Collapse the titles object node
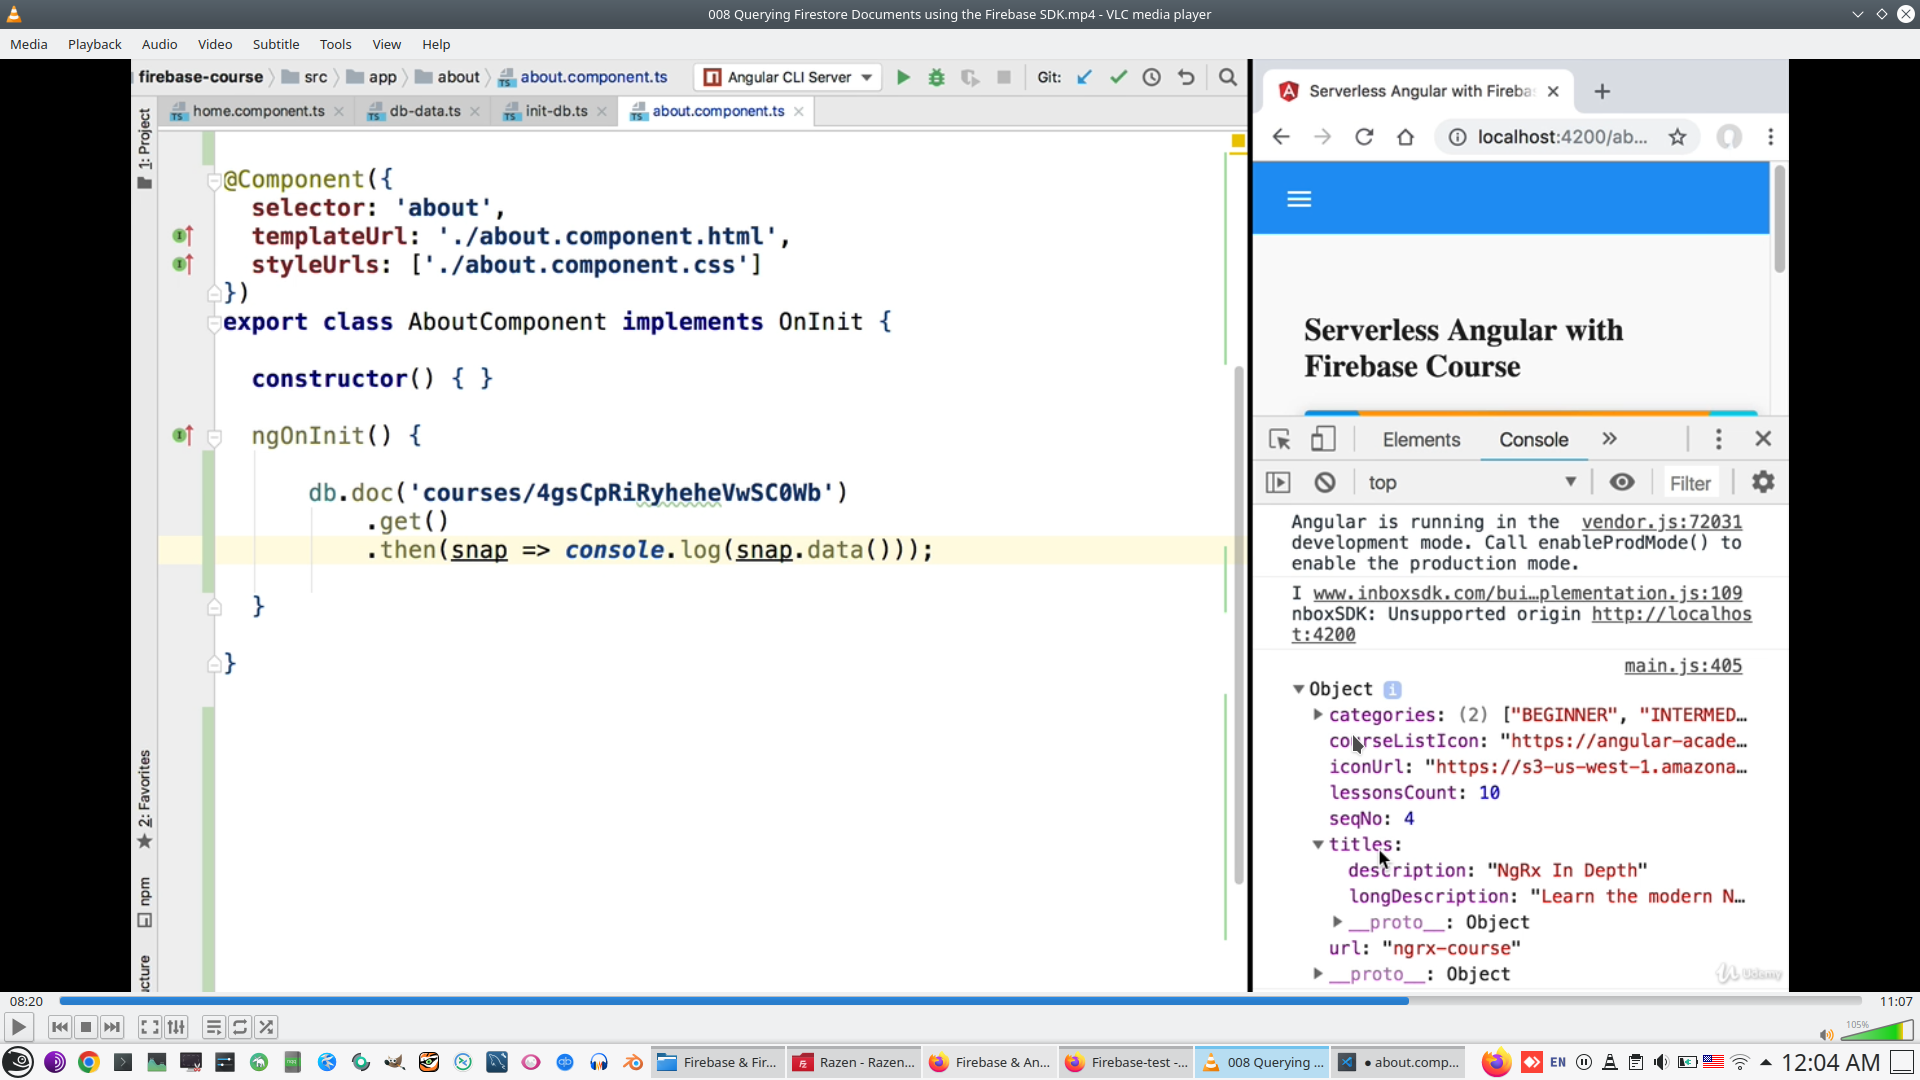 (x=1318, y=845)
